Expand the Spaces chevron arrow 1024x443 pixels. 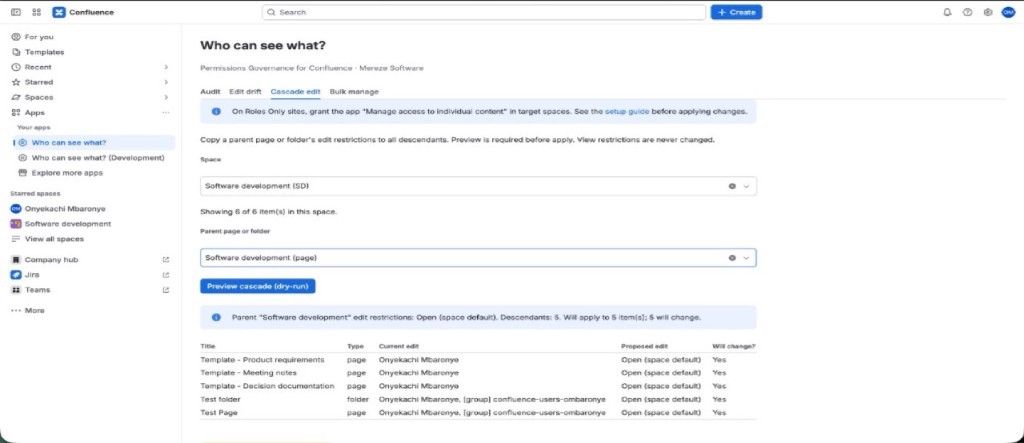(x=166, y=97)
